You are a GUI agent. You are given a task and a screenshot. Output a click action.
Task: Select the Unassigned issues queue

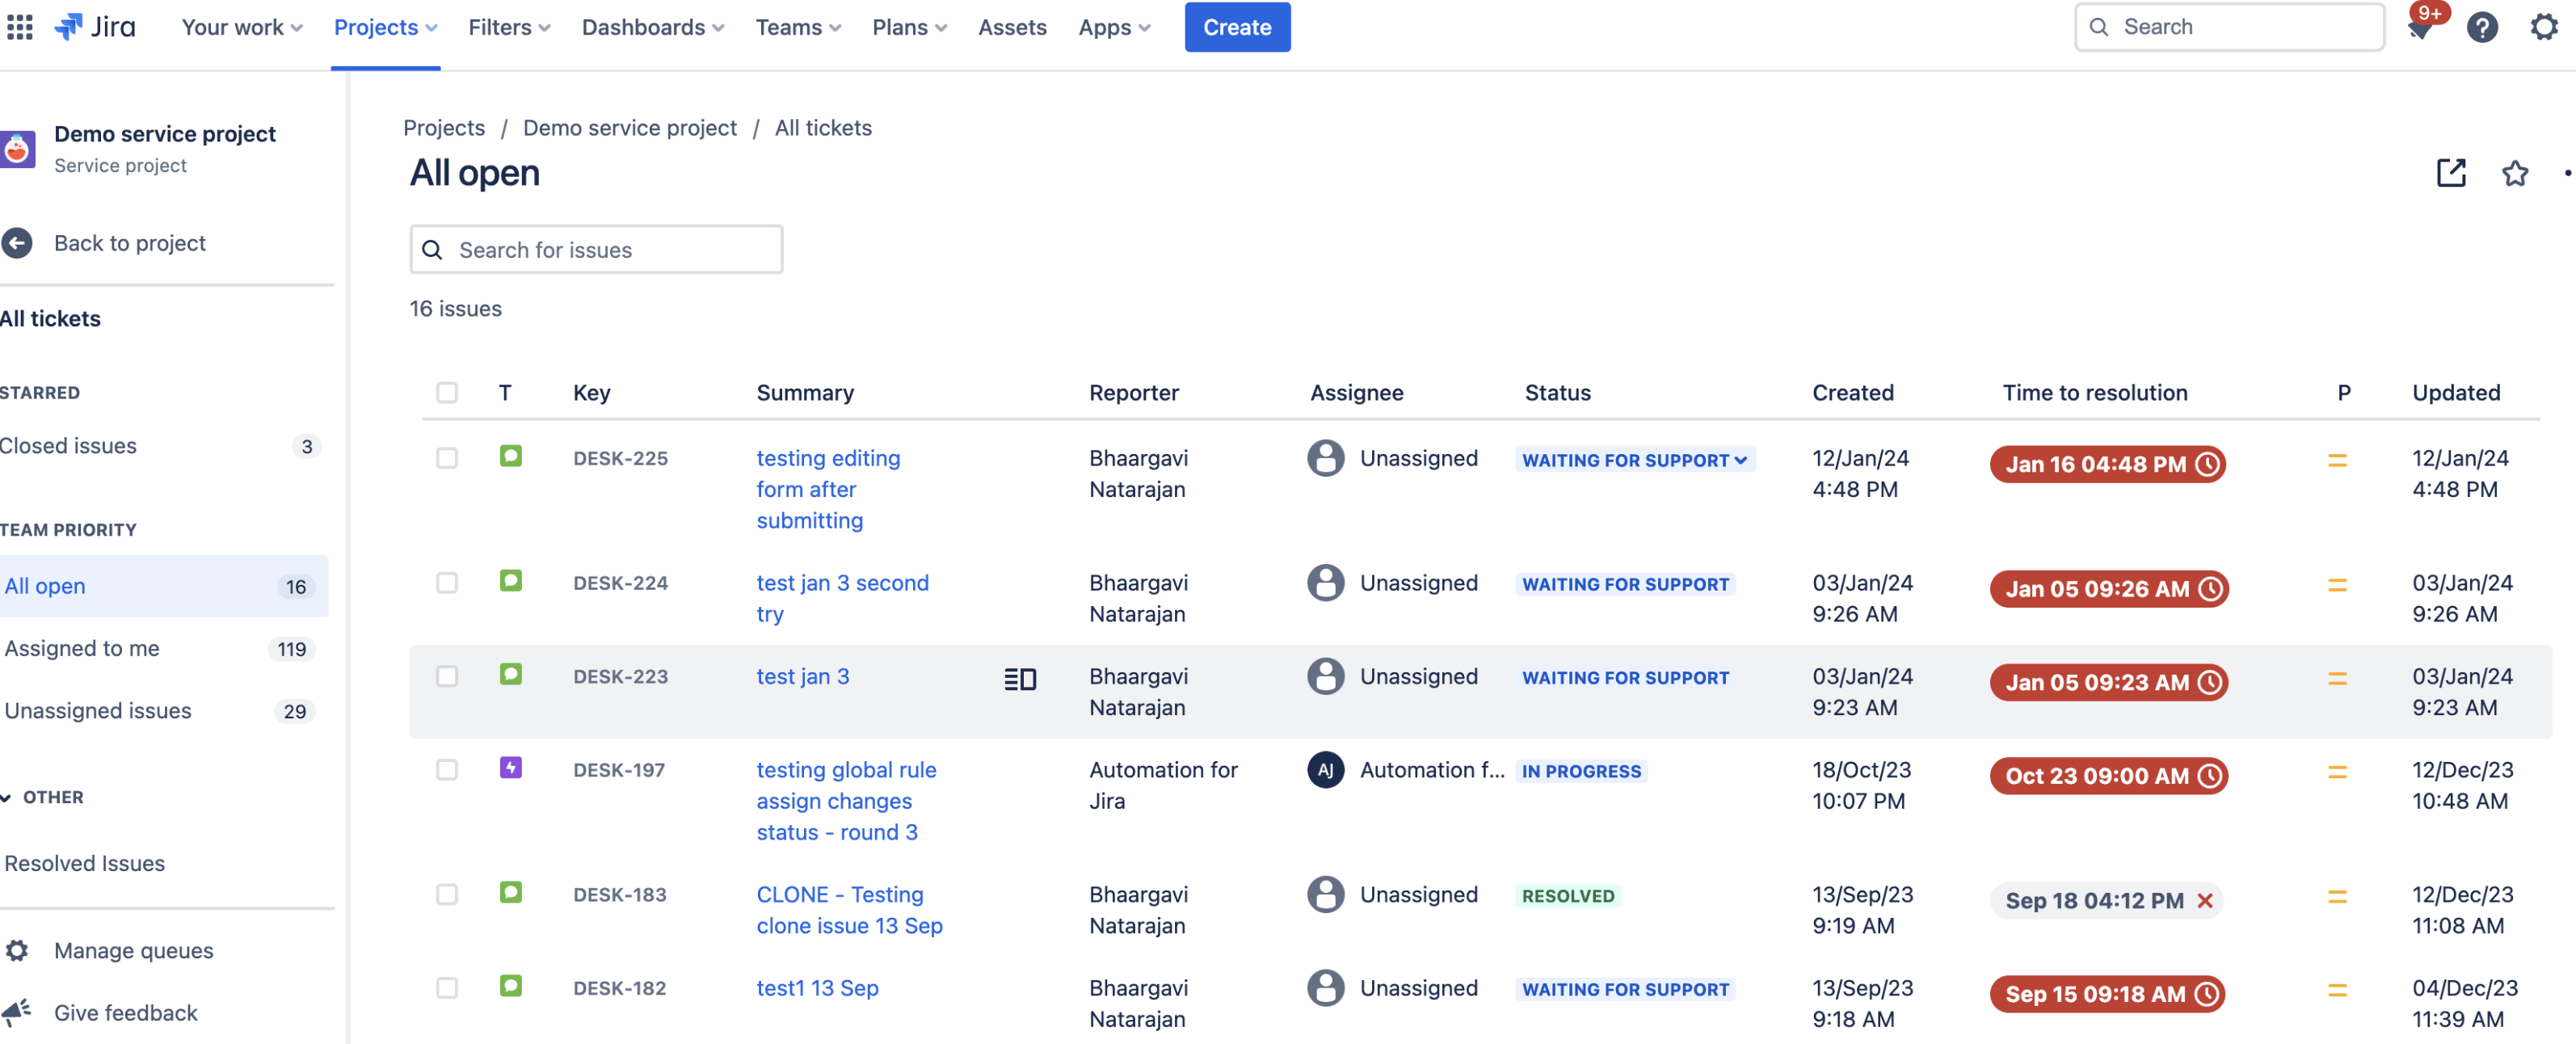(98, 710)
